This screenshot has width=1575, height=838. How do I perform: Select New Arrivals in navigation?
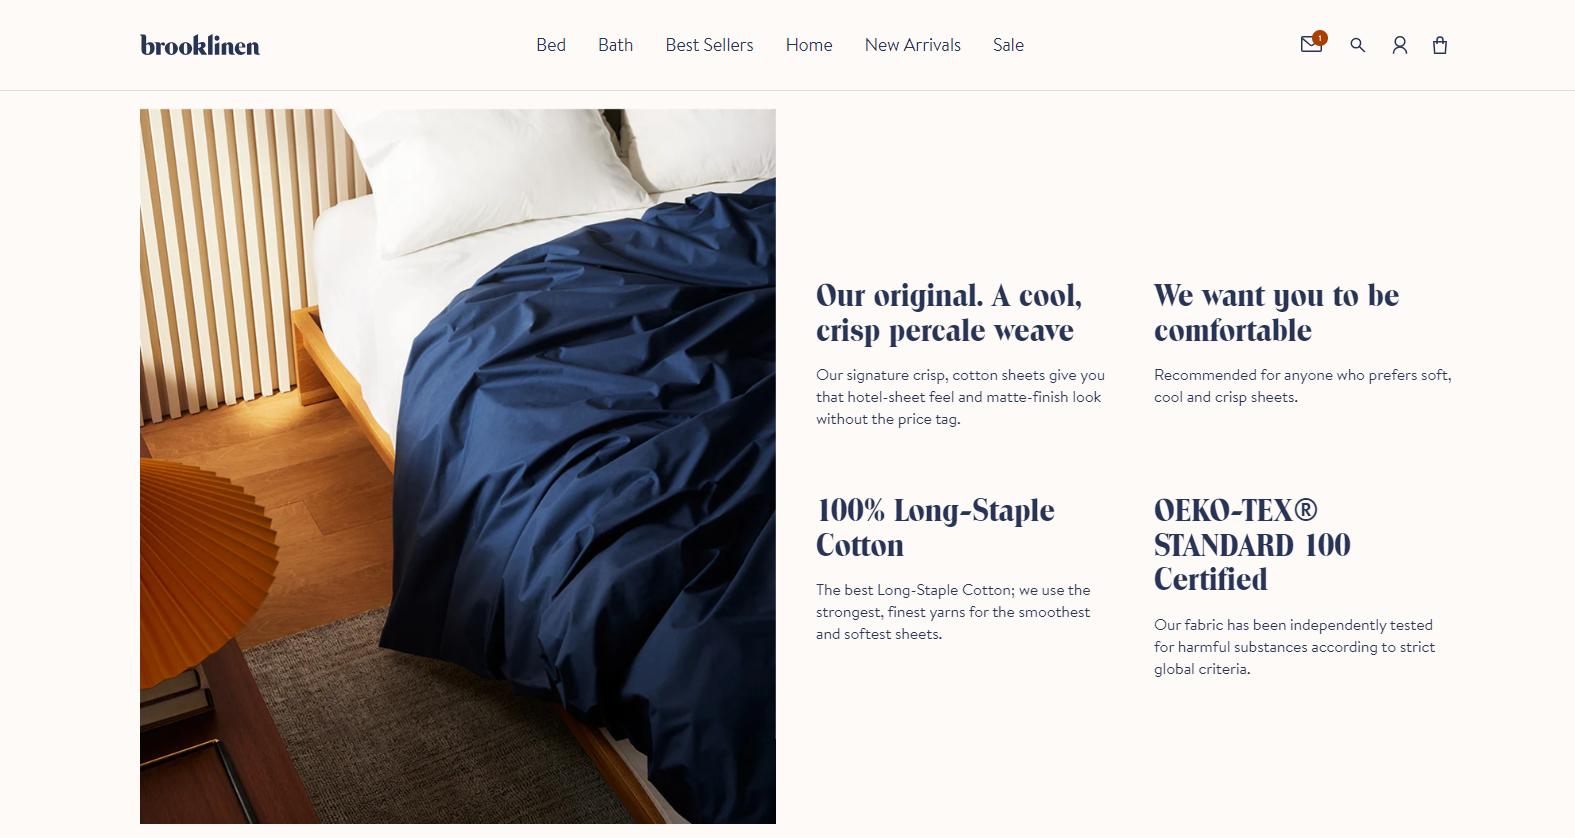point(913,45)
